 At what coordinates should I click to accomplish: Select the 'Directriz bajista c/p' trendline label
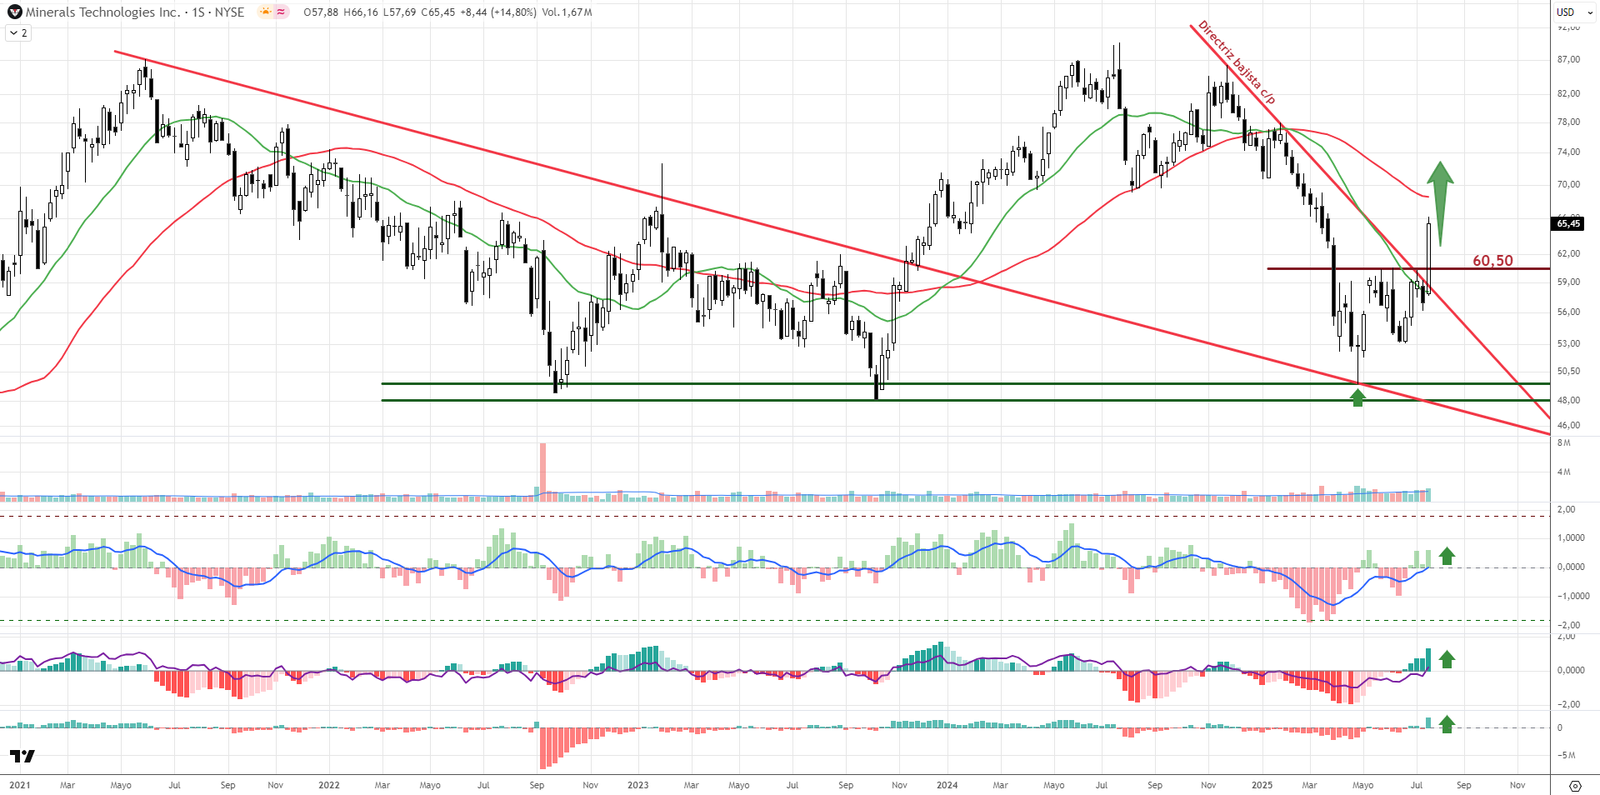[1236, 62]
